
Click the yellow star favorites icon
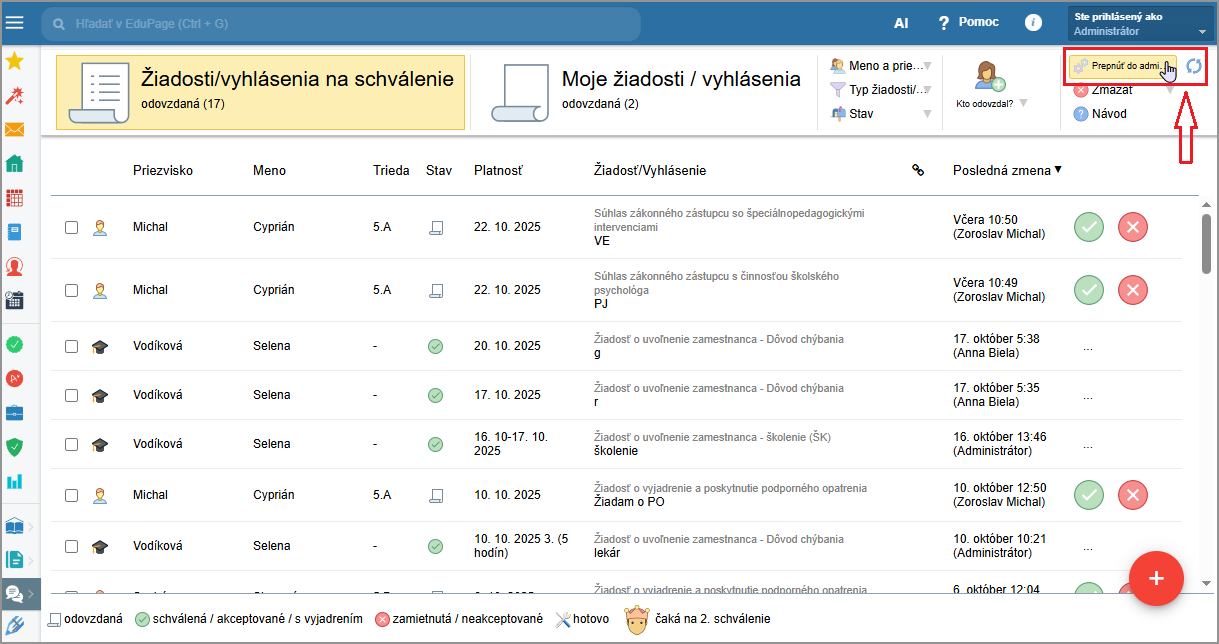[15, 61]
